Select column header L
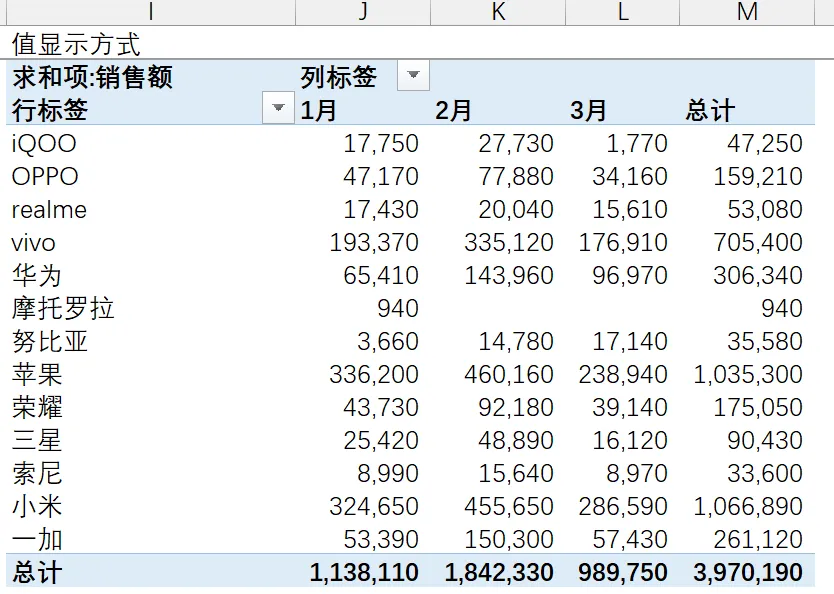This screenshot has width=834, height=594. (x=622, y=11)
